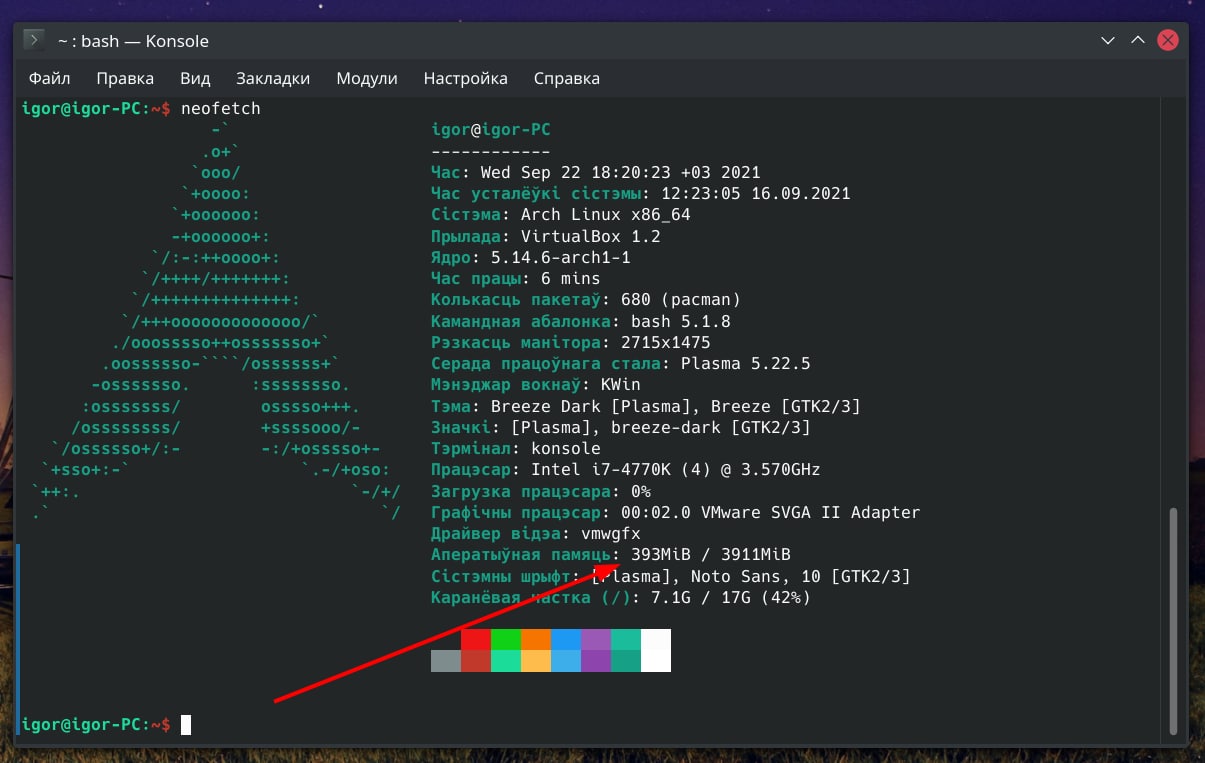Viewport: 1205px width, 763px height.
Task: Open the Закладки menu
Action: [x=273, y=78]
